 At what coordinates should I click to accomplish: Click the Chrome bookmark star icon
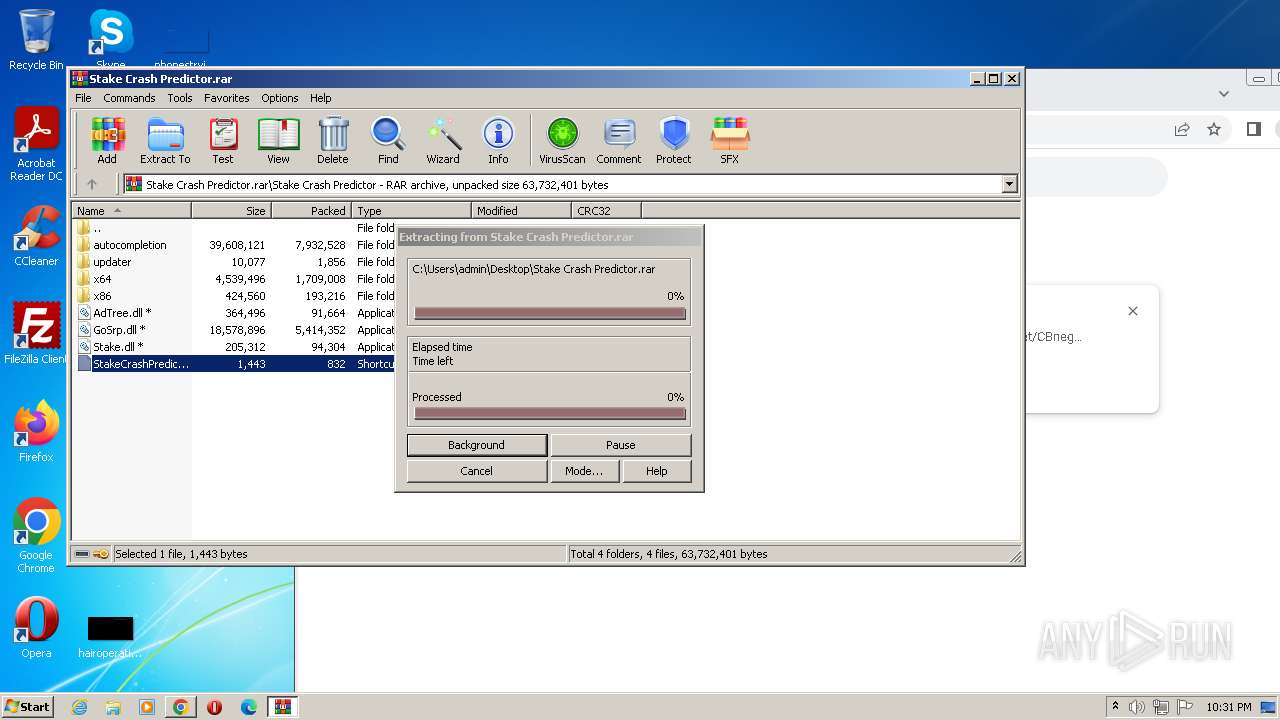click(1214, 129)
